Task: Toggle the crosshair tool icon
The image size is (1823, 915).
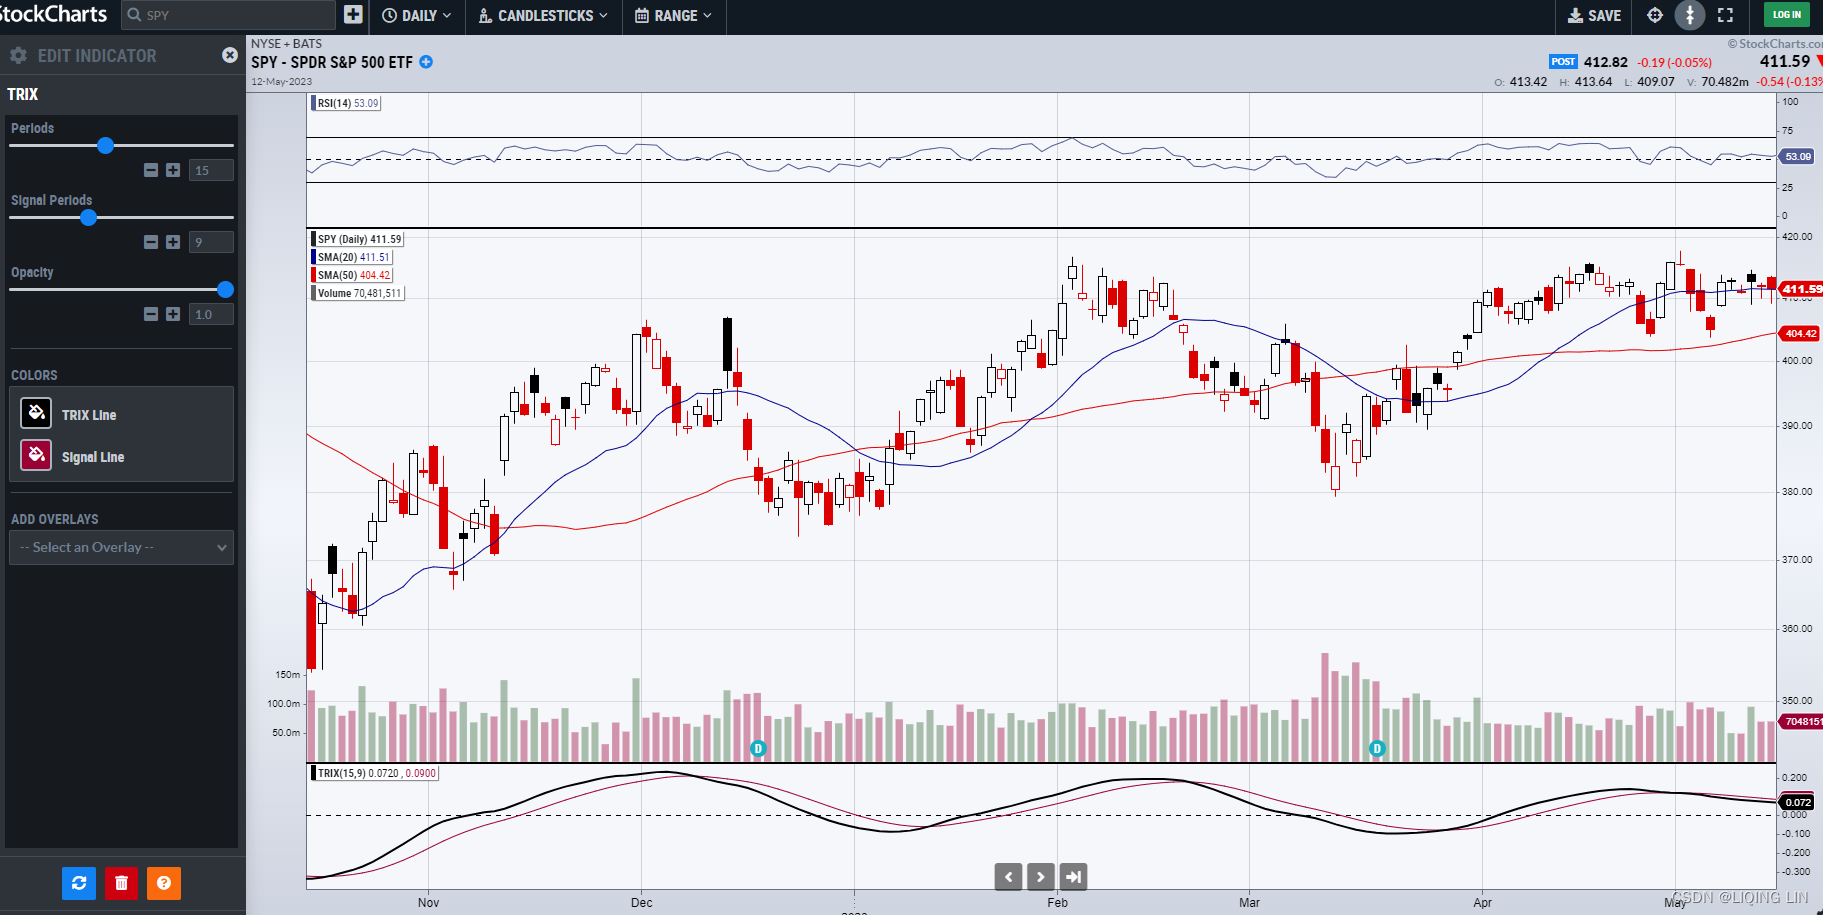Action: [1655, 15]
